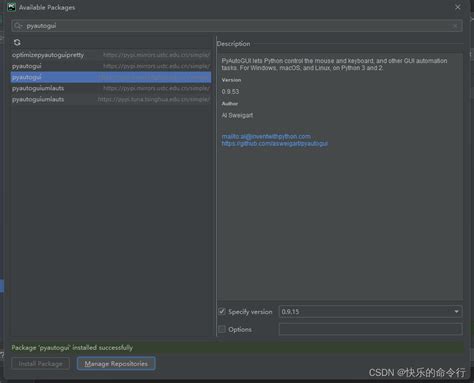Select the optimizepyautoguipretty package
The height and width of the screenshot is (383, 474).
tap(111, 55)
